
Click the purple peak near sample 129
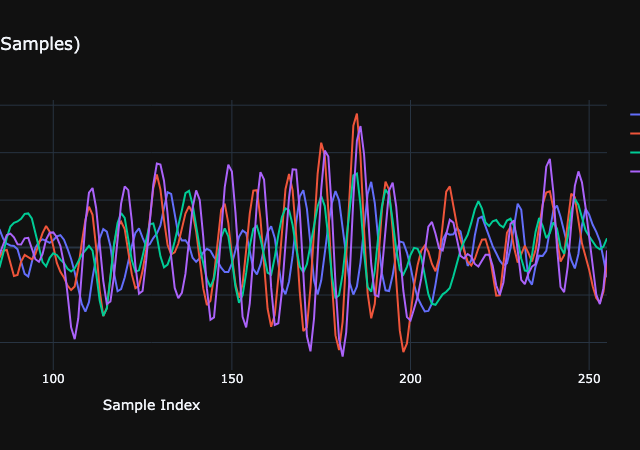(x=157, y=164)
